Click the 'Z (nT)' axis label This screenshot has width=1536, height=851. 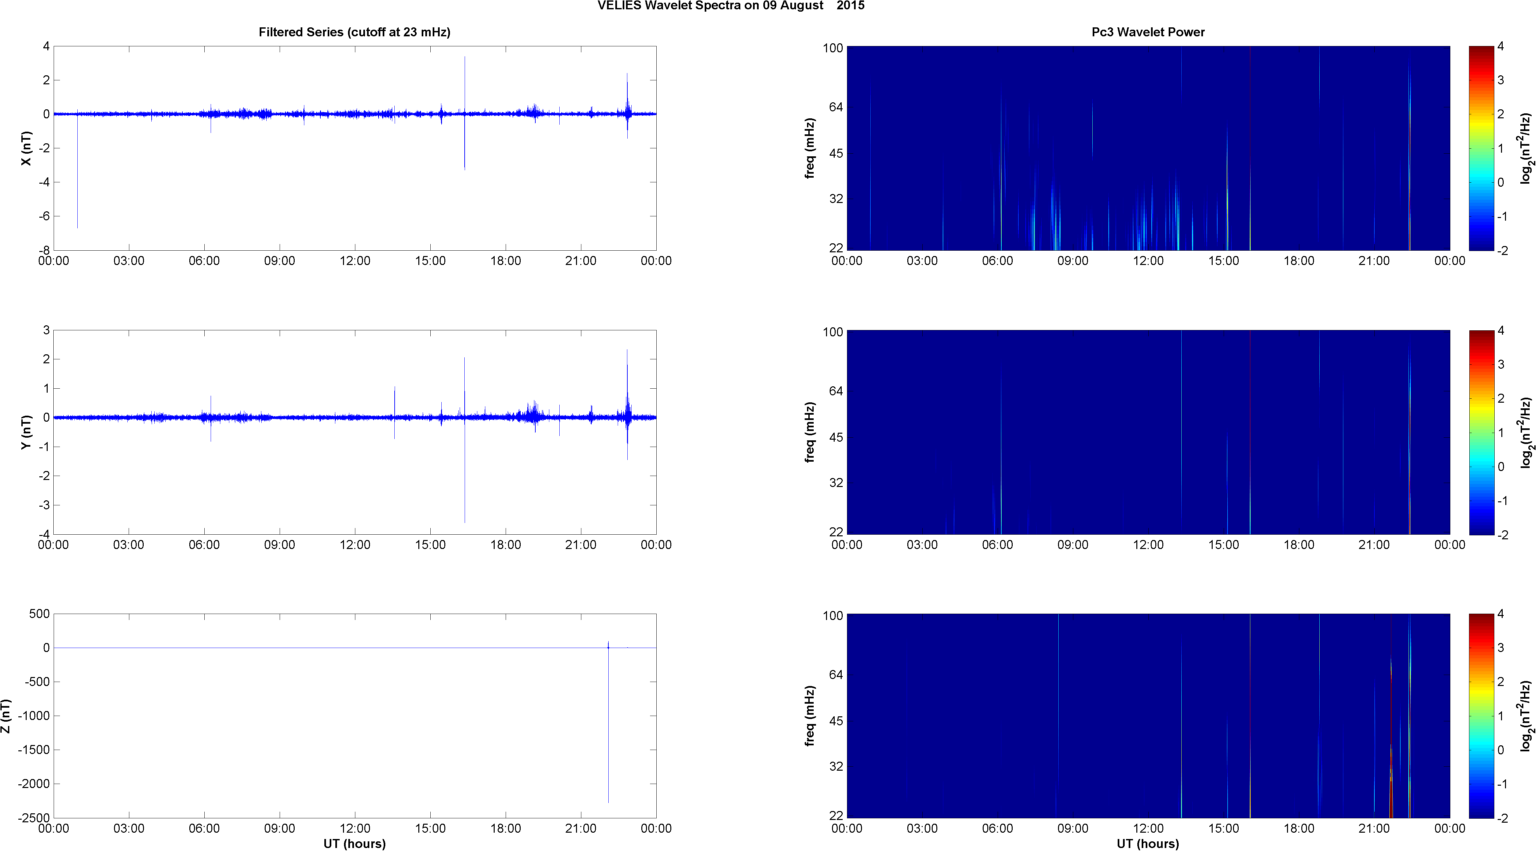pos(7,716)
